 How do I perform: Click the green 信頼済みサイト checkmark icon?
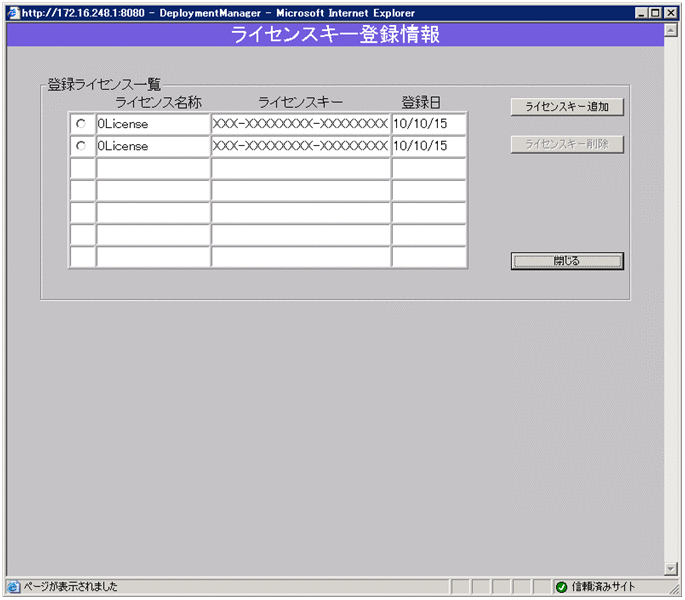561,587
